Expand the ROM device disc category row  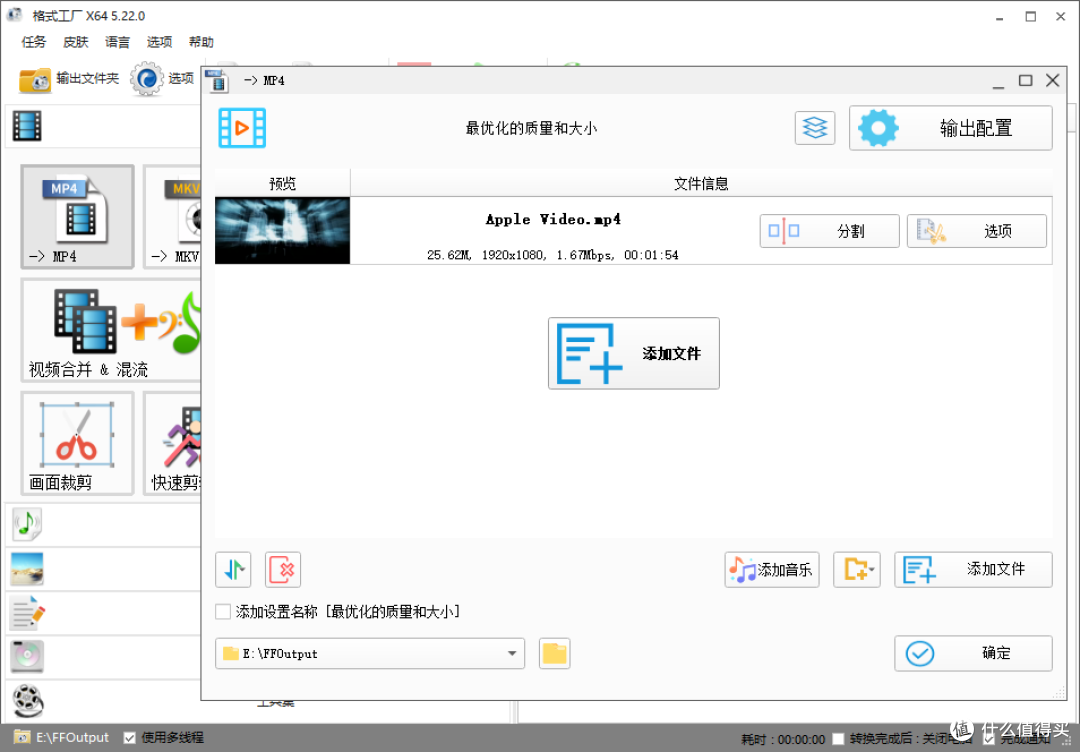tap(27, 656)
